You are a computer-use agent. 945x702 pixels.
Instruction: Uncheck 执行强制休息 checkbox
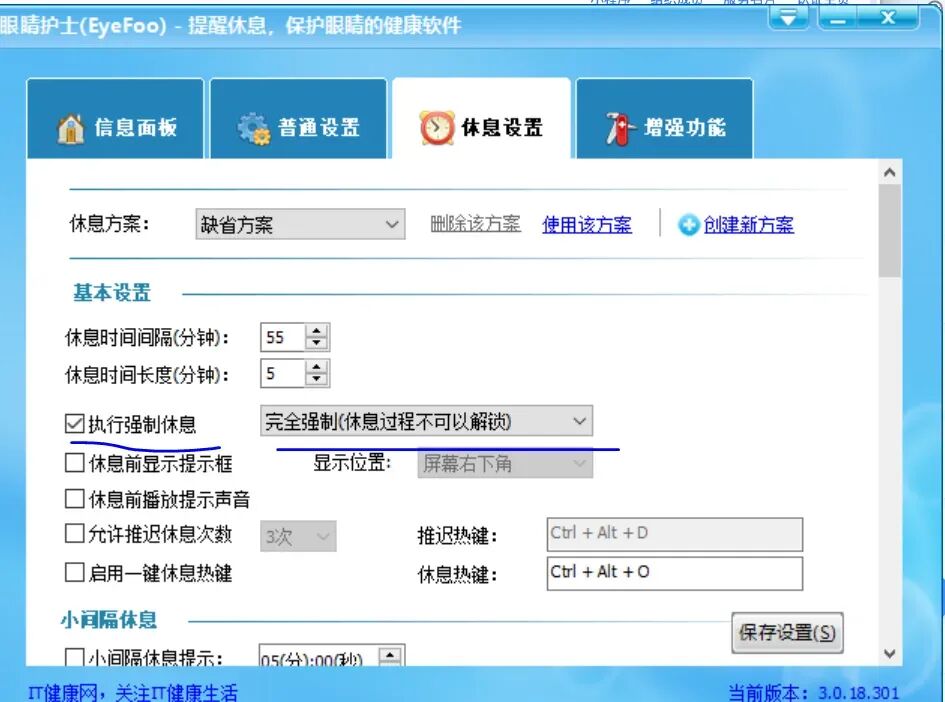click(x=74, y=424)
